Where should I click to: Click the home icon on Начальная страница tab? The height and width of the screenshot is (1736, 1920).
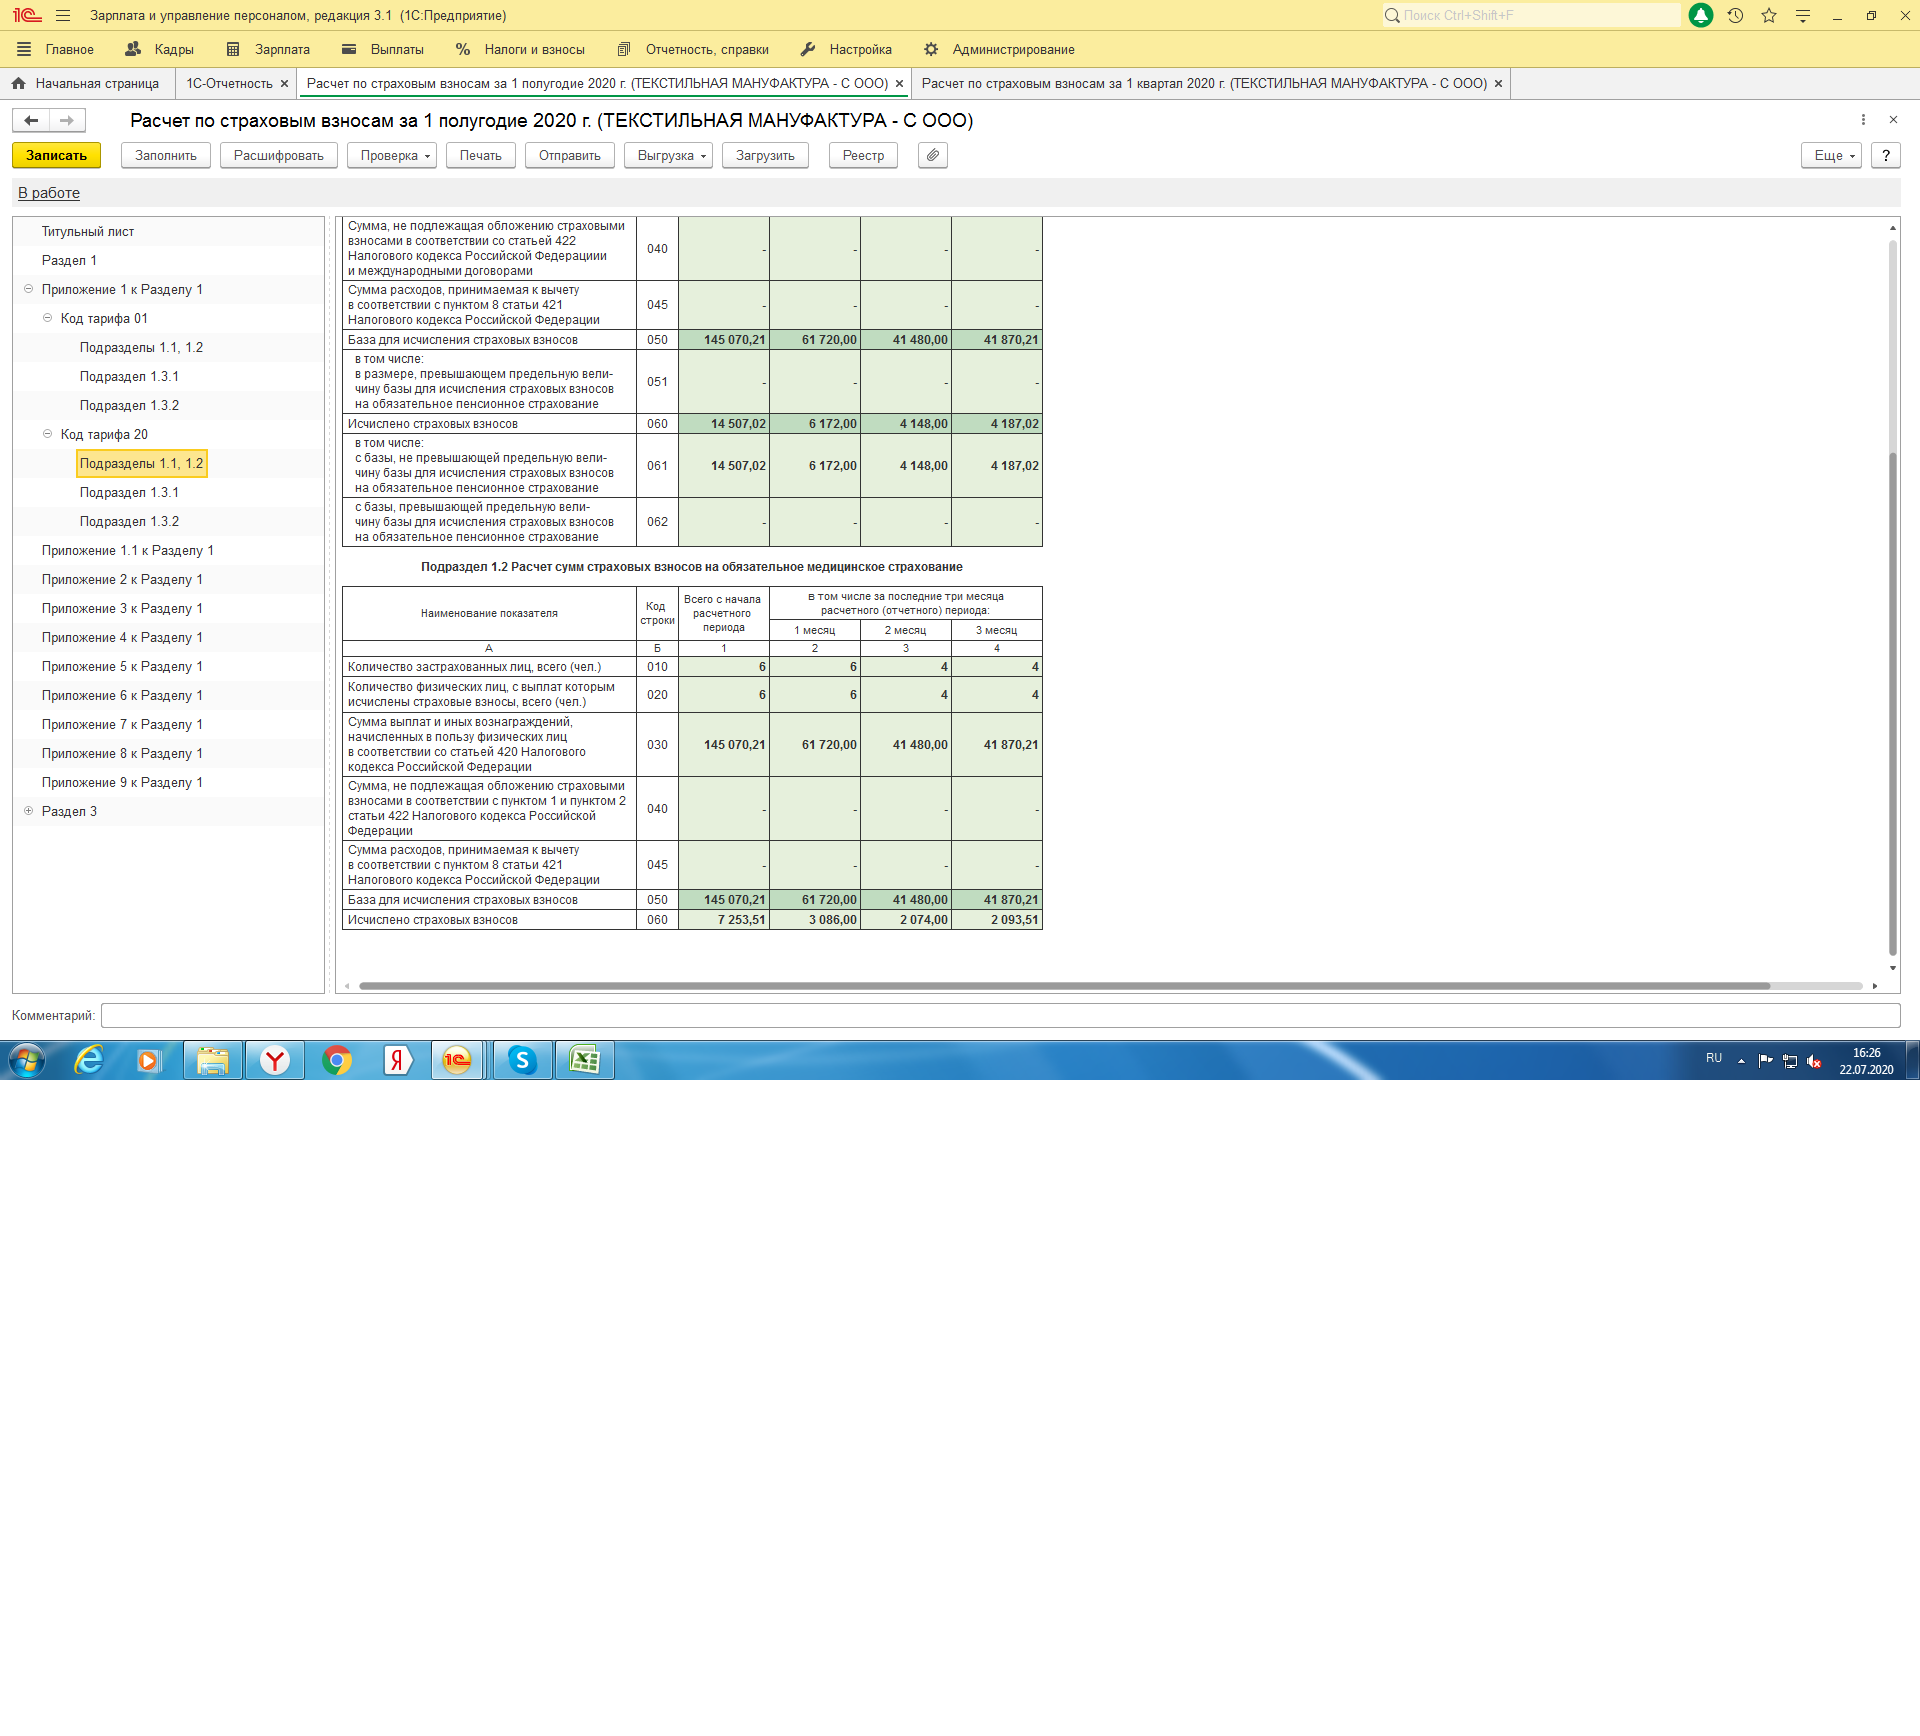pyautogui.click(x=19, y=84)
